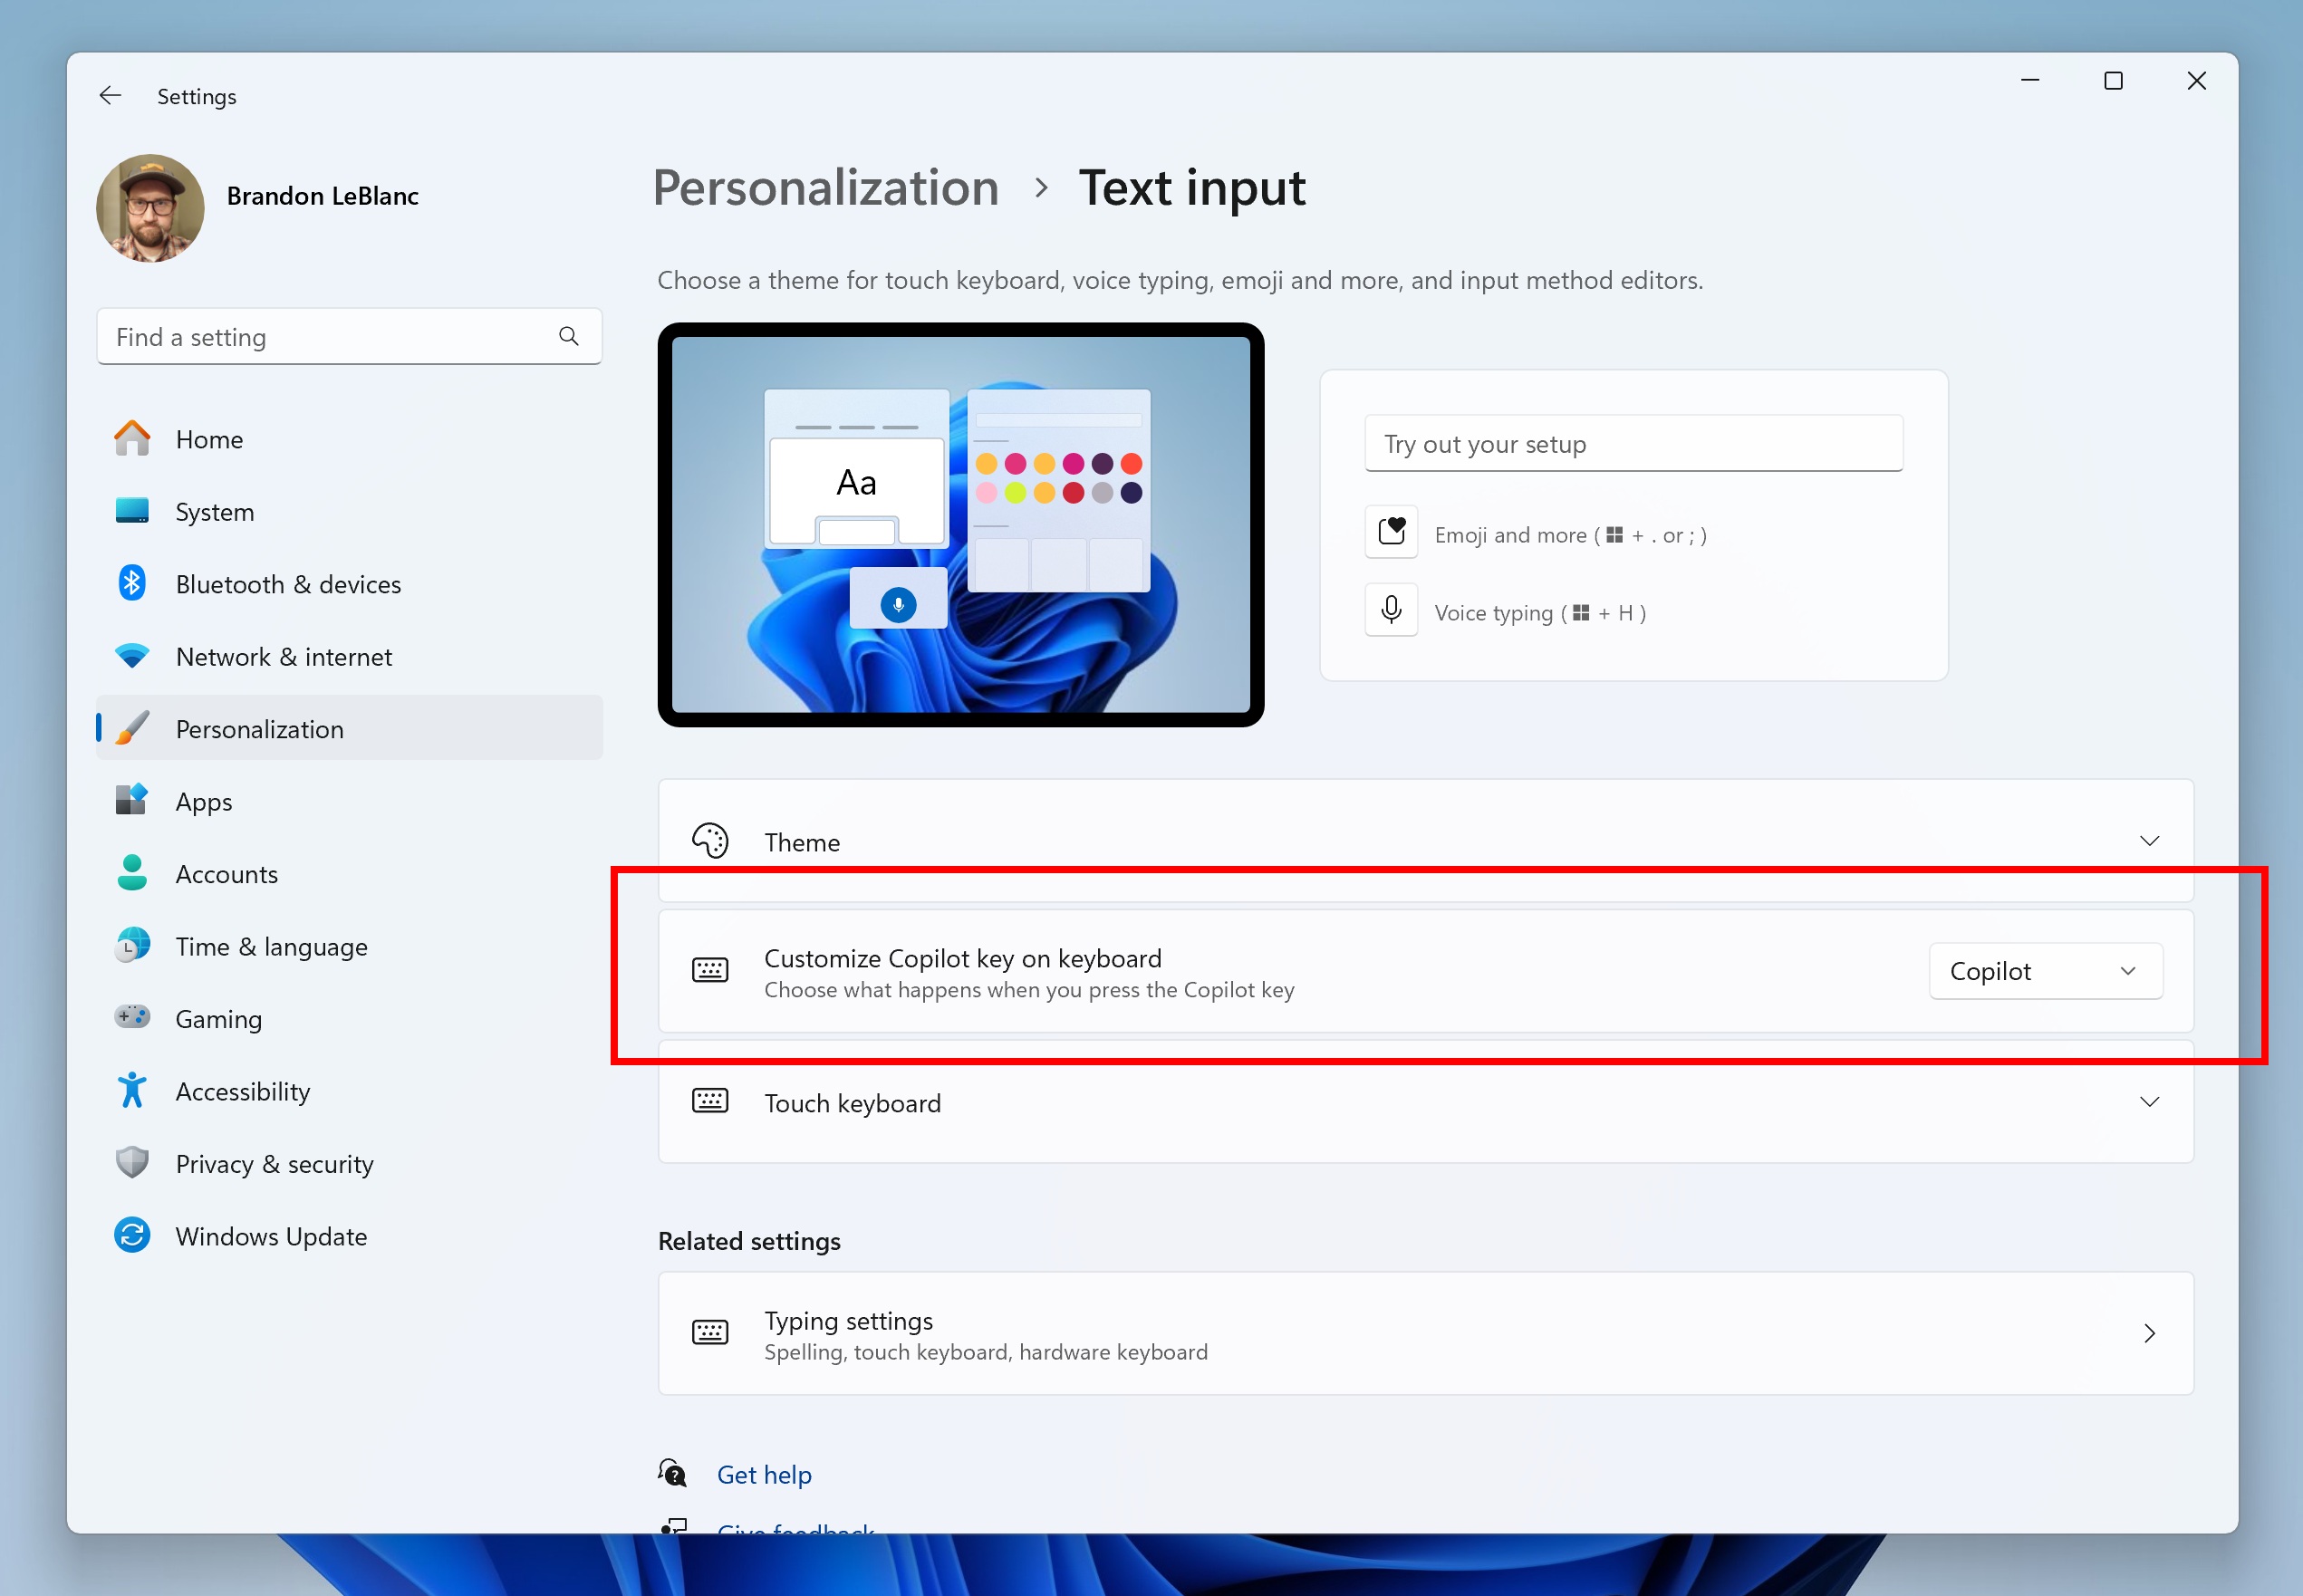Click the Gaming menu item in sidebar
Screen dimensions: 2303x1596
[217, 1018]
